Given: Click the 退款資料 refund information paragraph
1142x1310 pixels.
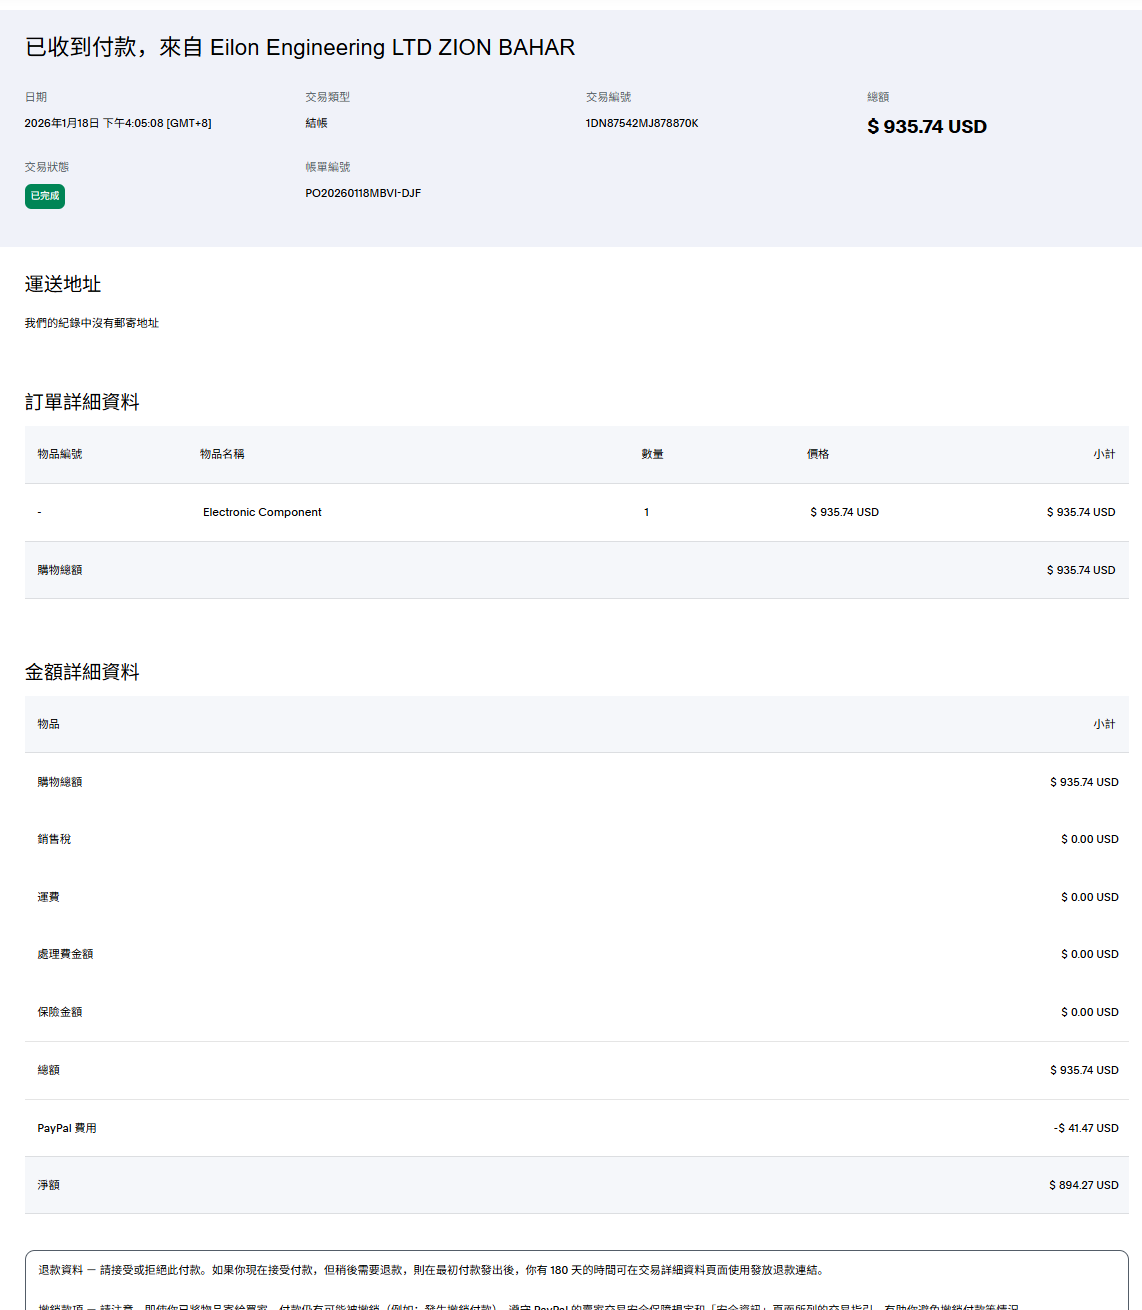Looking at the screenshot, I should point(430,1270).
